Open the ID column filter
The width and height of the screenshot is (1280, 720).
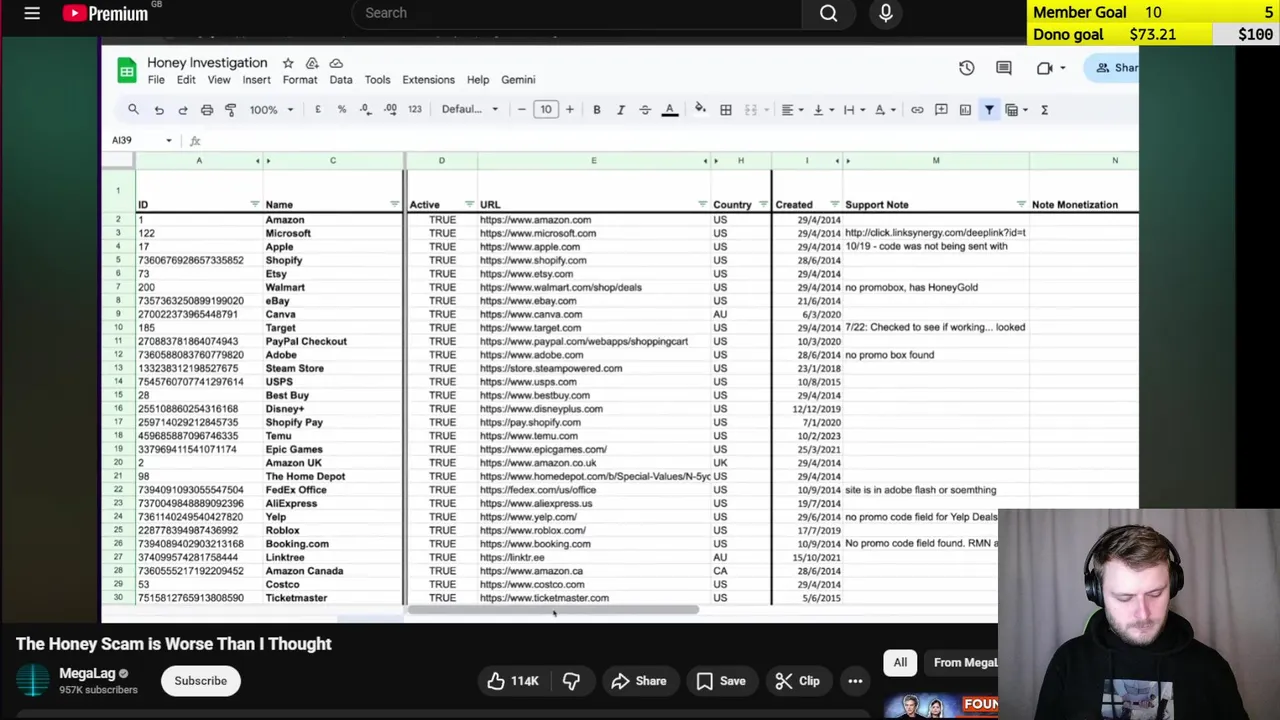254,204
